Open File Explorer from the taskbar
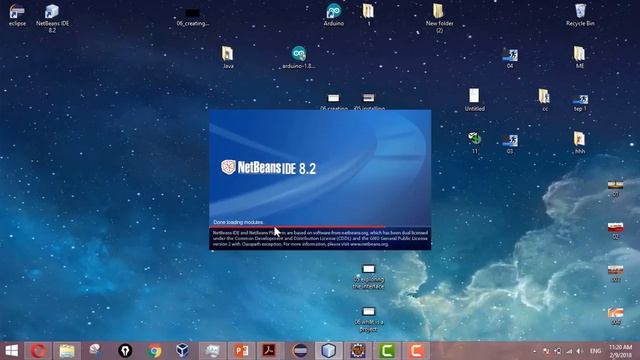The width and height of the screenshot is (640, 360). pos(67,351)
